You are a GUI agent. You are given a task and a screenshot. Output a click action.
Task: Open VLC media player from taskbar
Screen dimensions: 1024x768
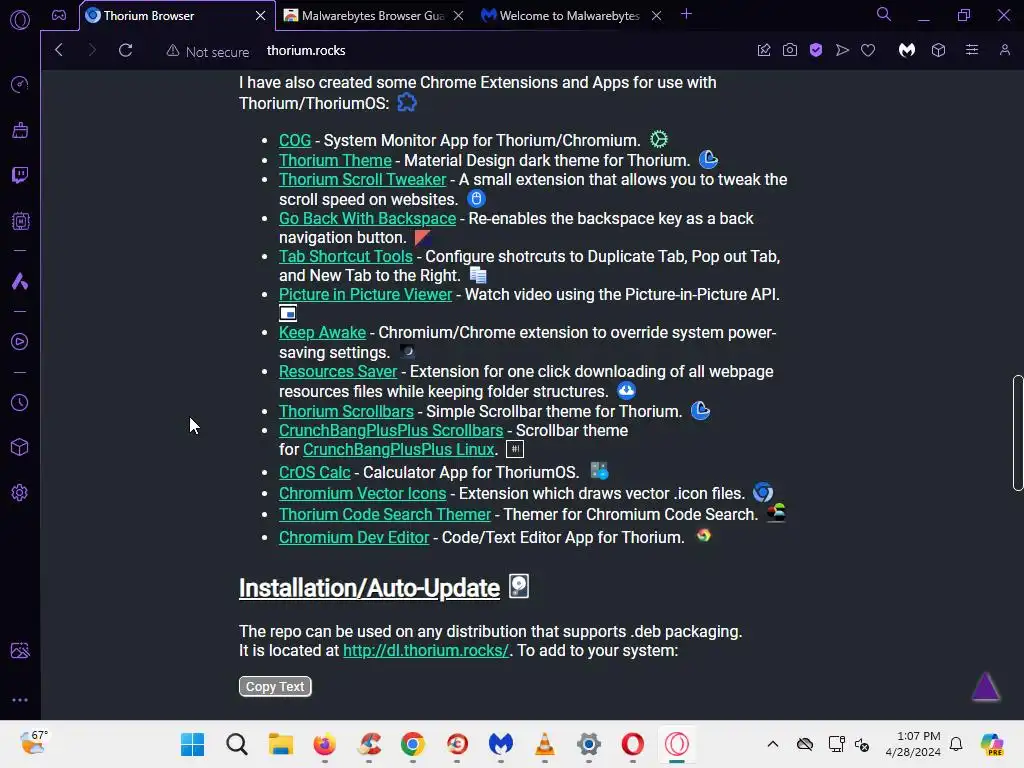click(545, 744)
